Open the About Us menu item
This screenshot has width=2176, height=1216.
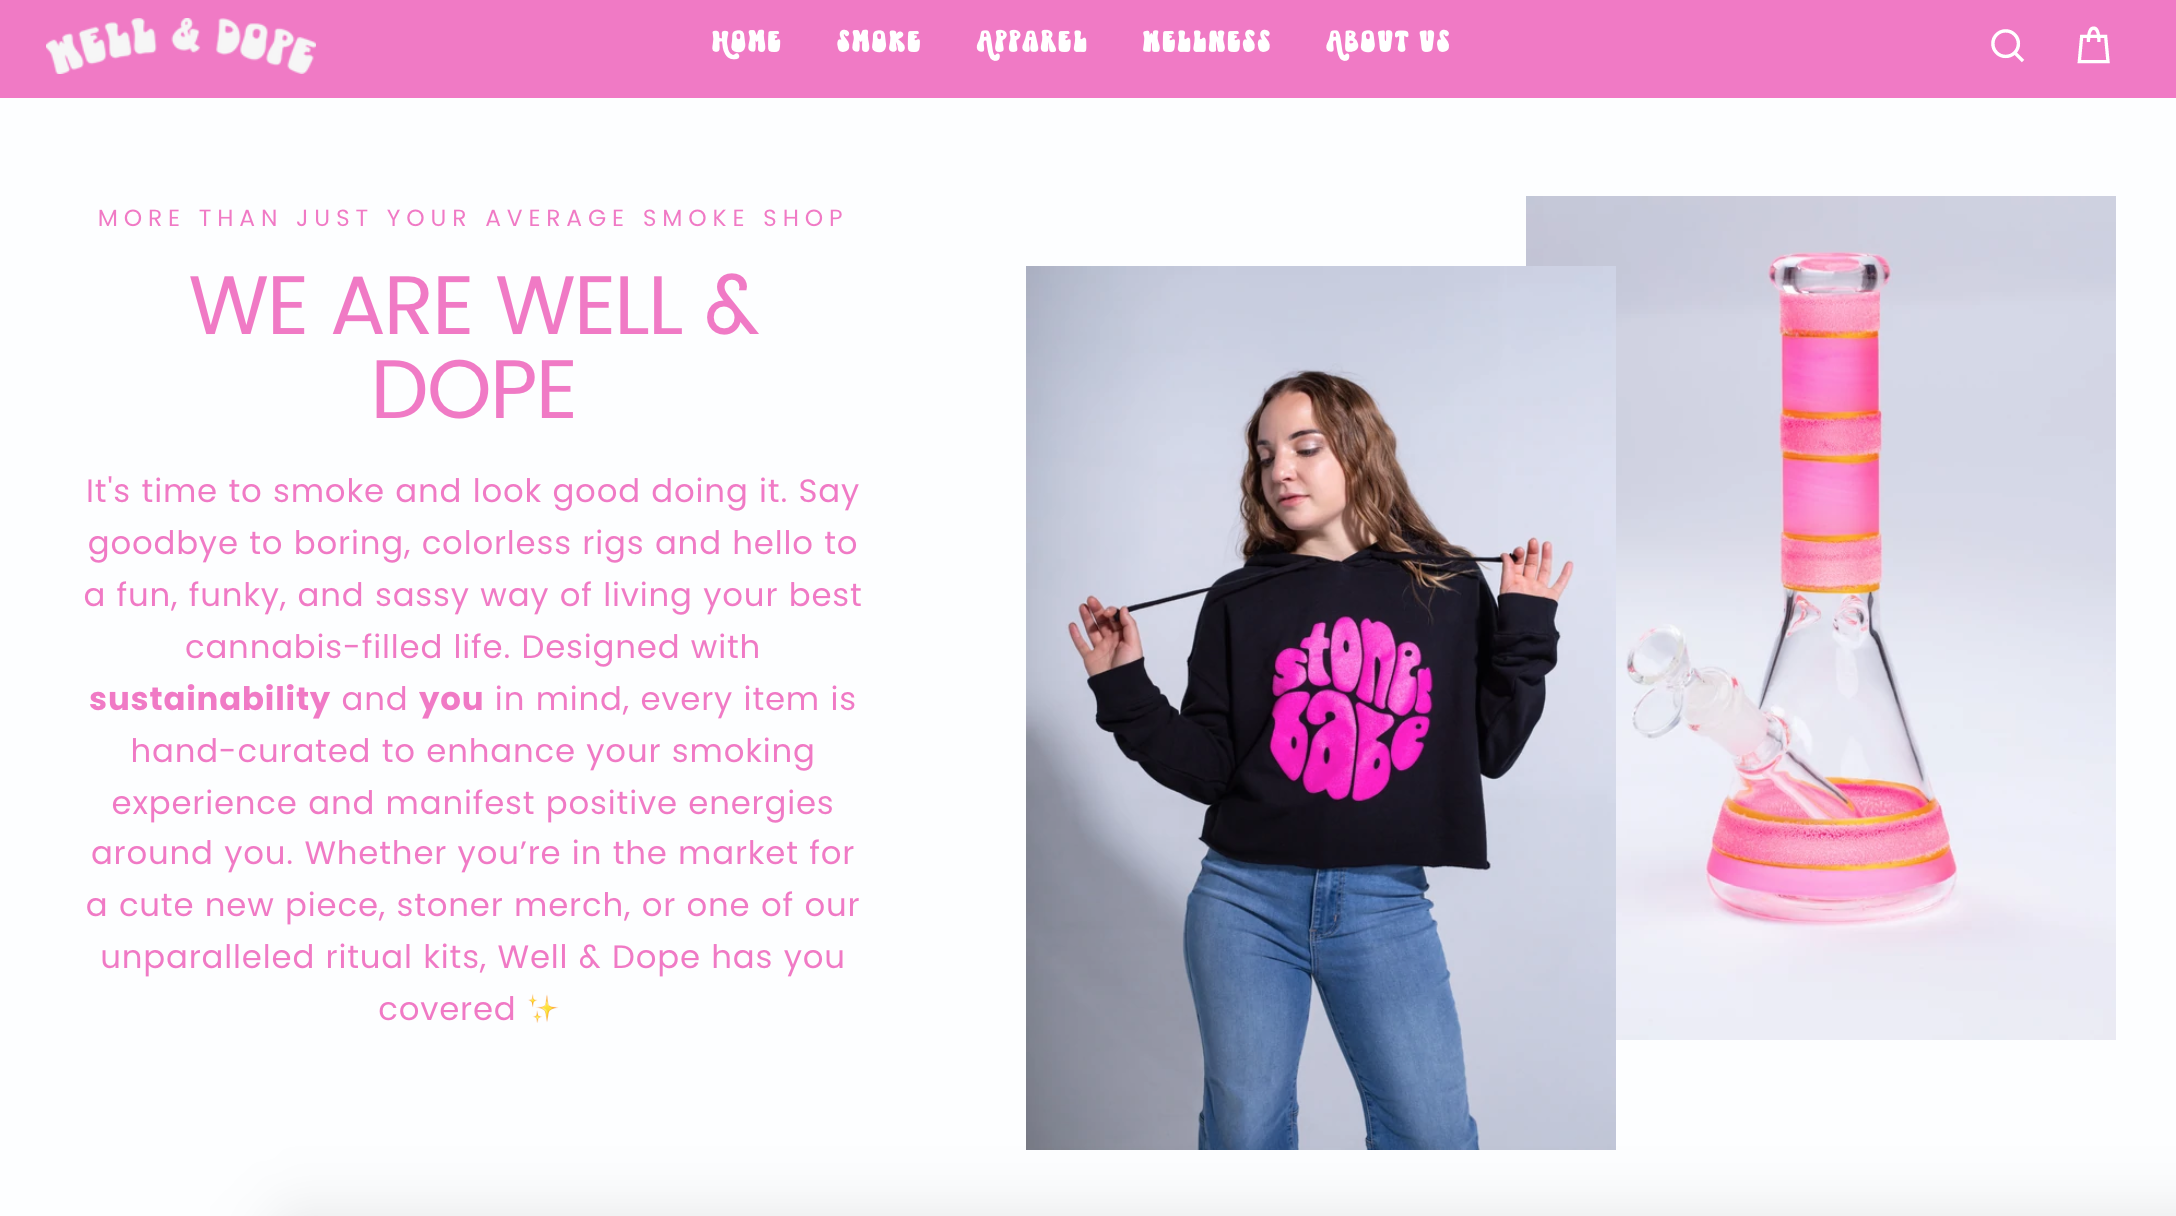[x=1388, y=42]
